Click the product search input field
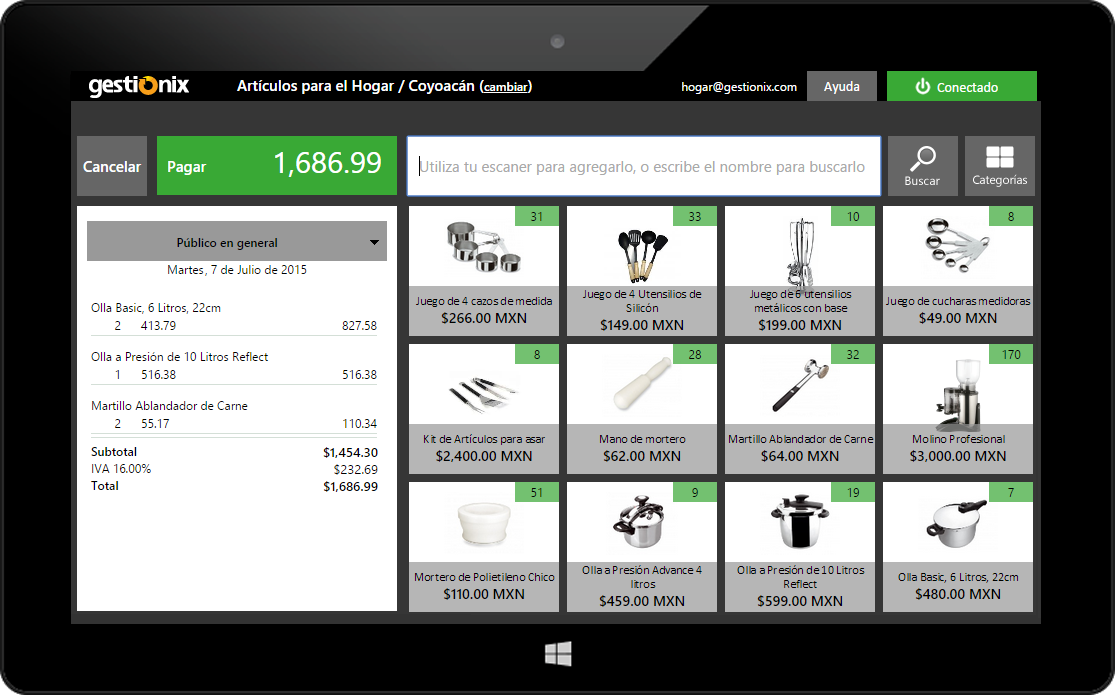 [x=643, y=166]
